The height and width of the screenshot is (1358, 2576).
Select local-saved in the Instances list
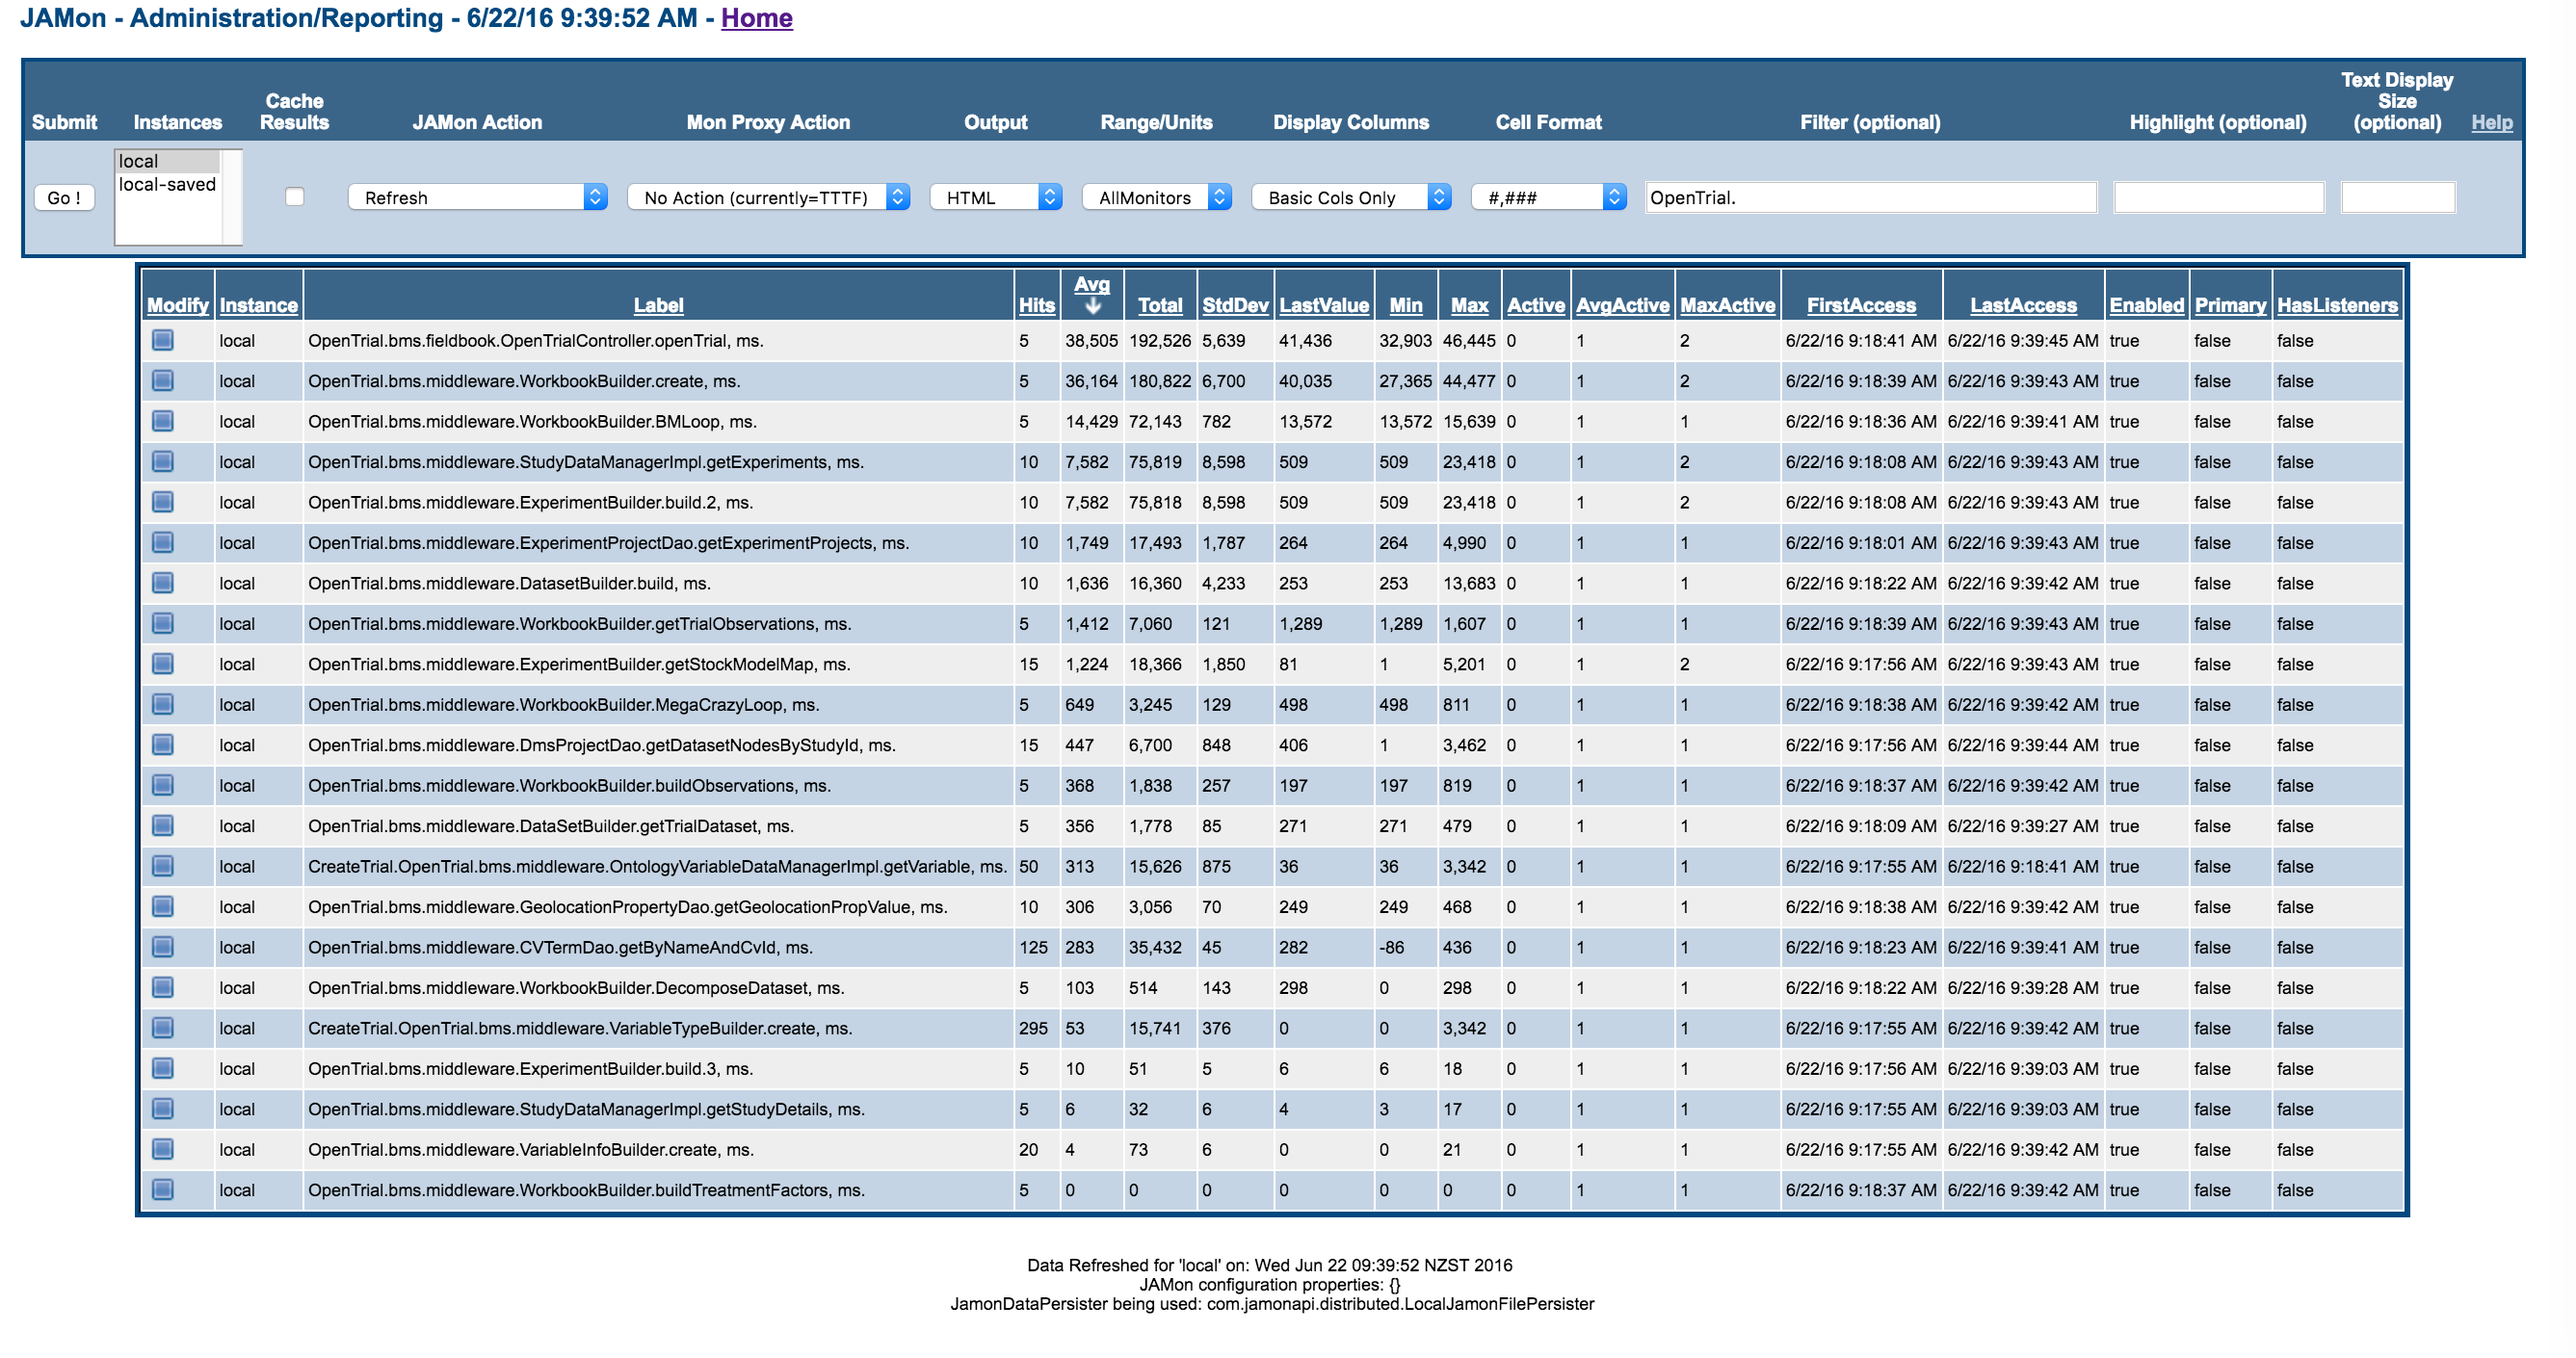pos(167,185)
